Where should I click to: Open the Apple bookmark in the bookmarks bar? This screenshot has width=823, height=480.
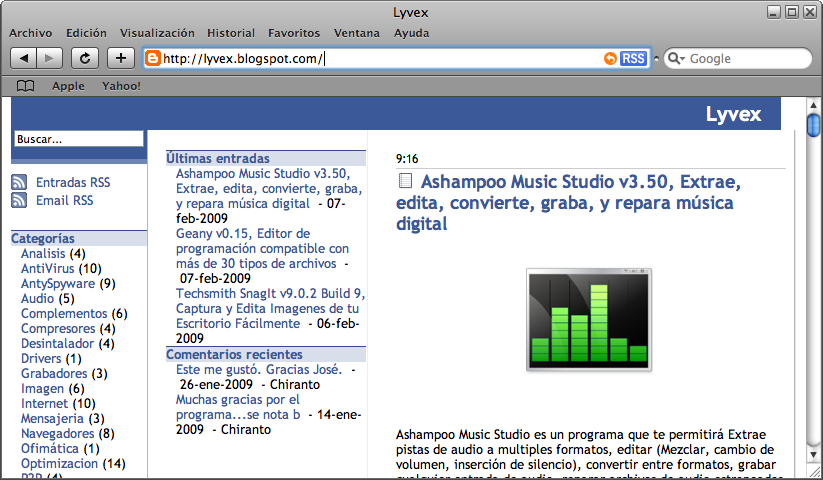[x=68, y=86]
